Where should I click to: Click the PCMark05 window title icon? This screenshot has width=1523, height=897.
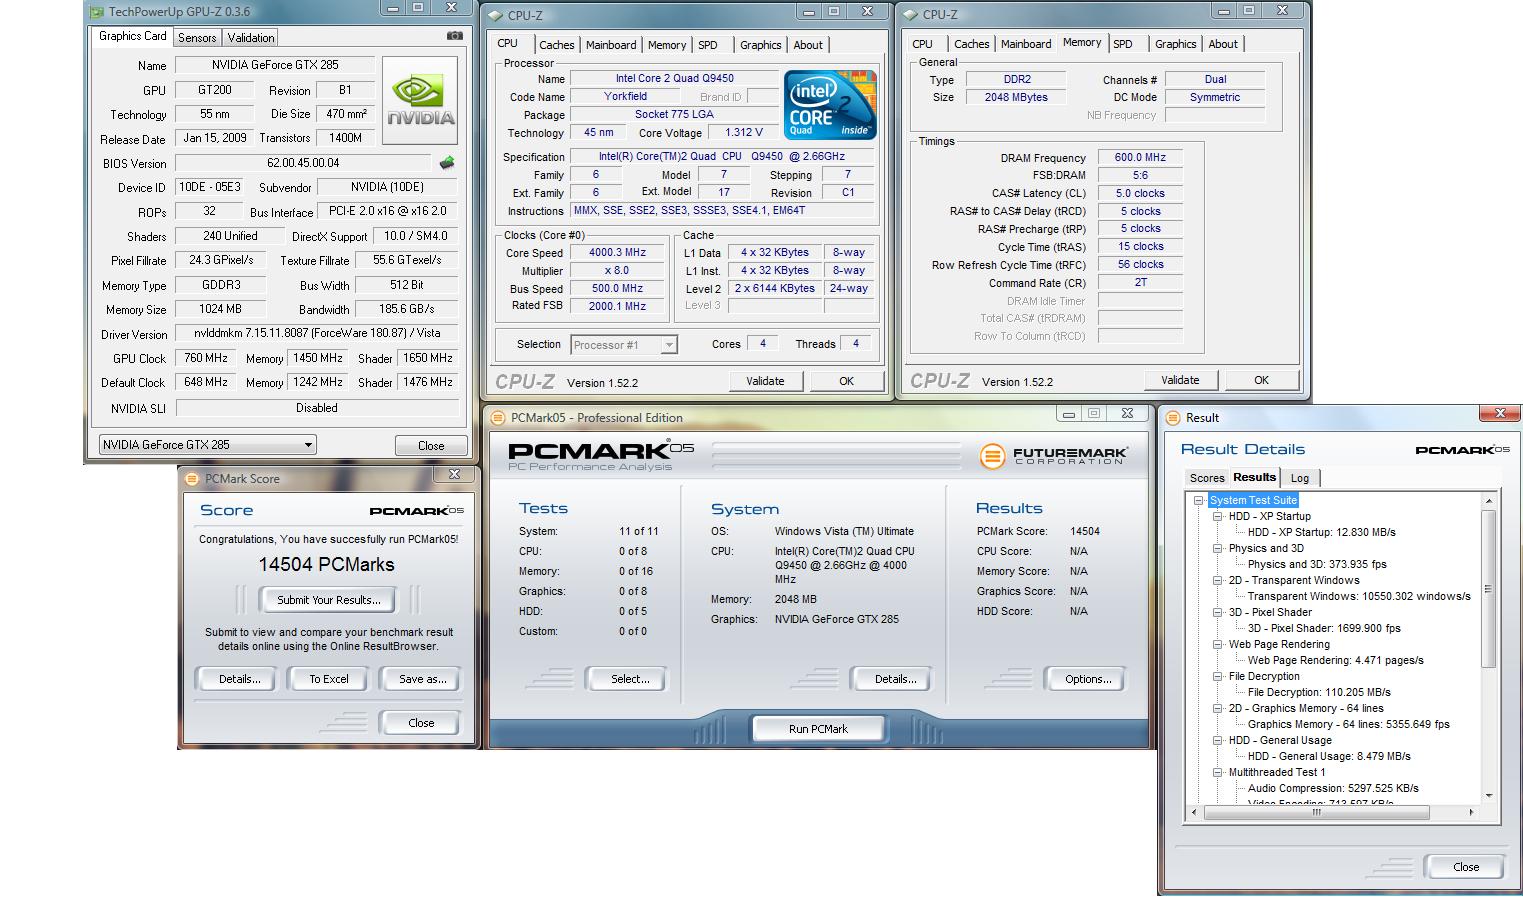[x=497, y=418]
